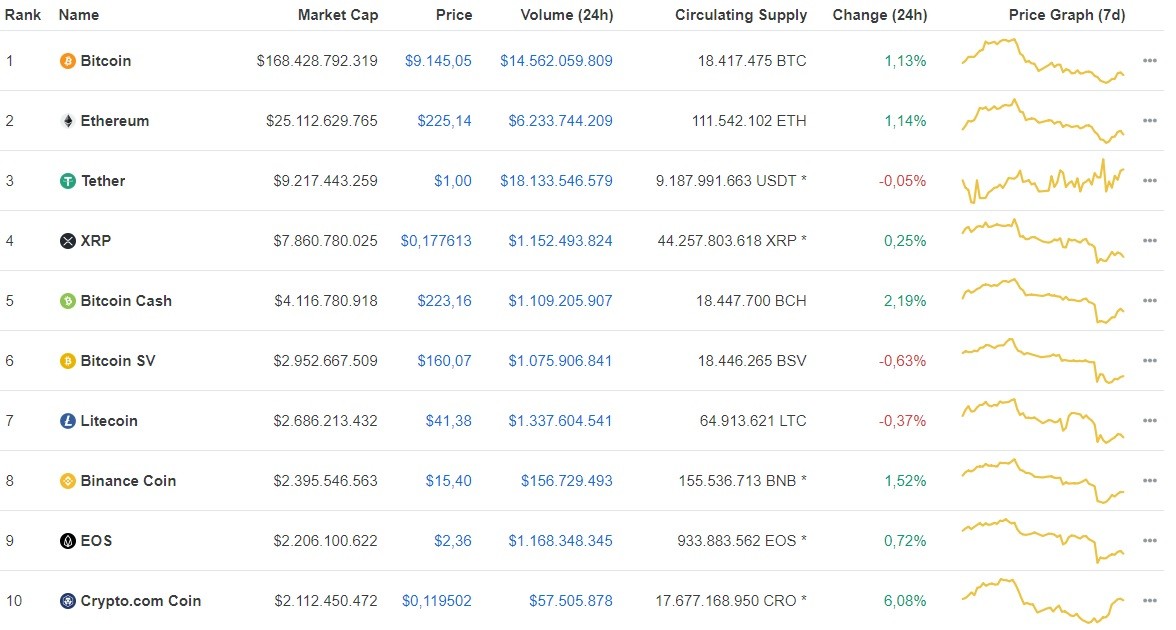
Task: Sort by the Change (24h) column
Action: pyautogui.click(x=880, y=15)
